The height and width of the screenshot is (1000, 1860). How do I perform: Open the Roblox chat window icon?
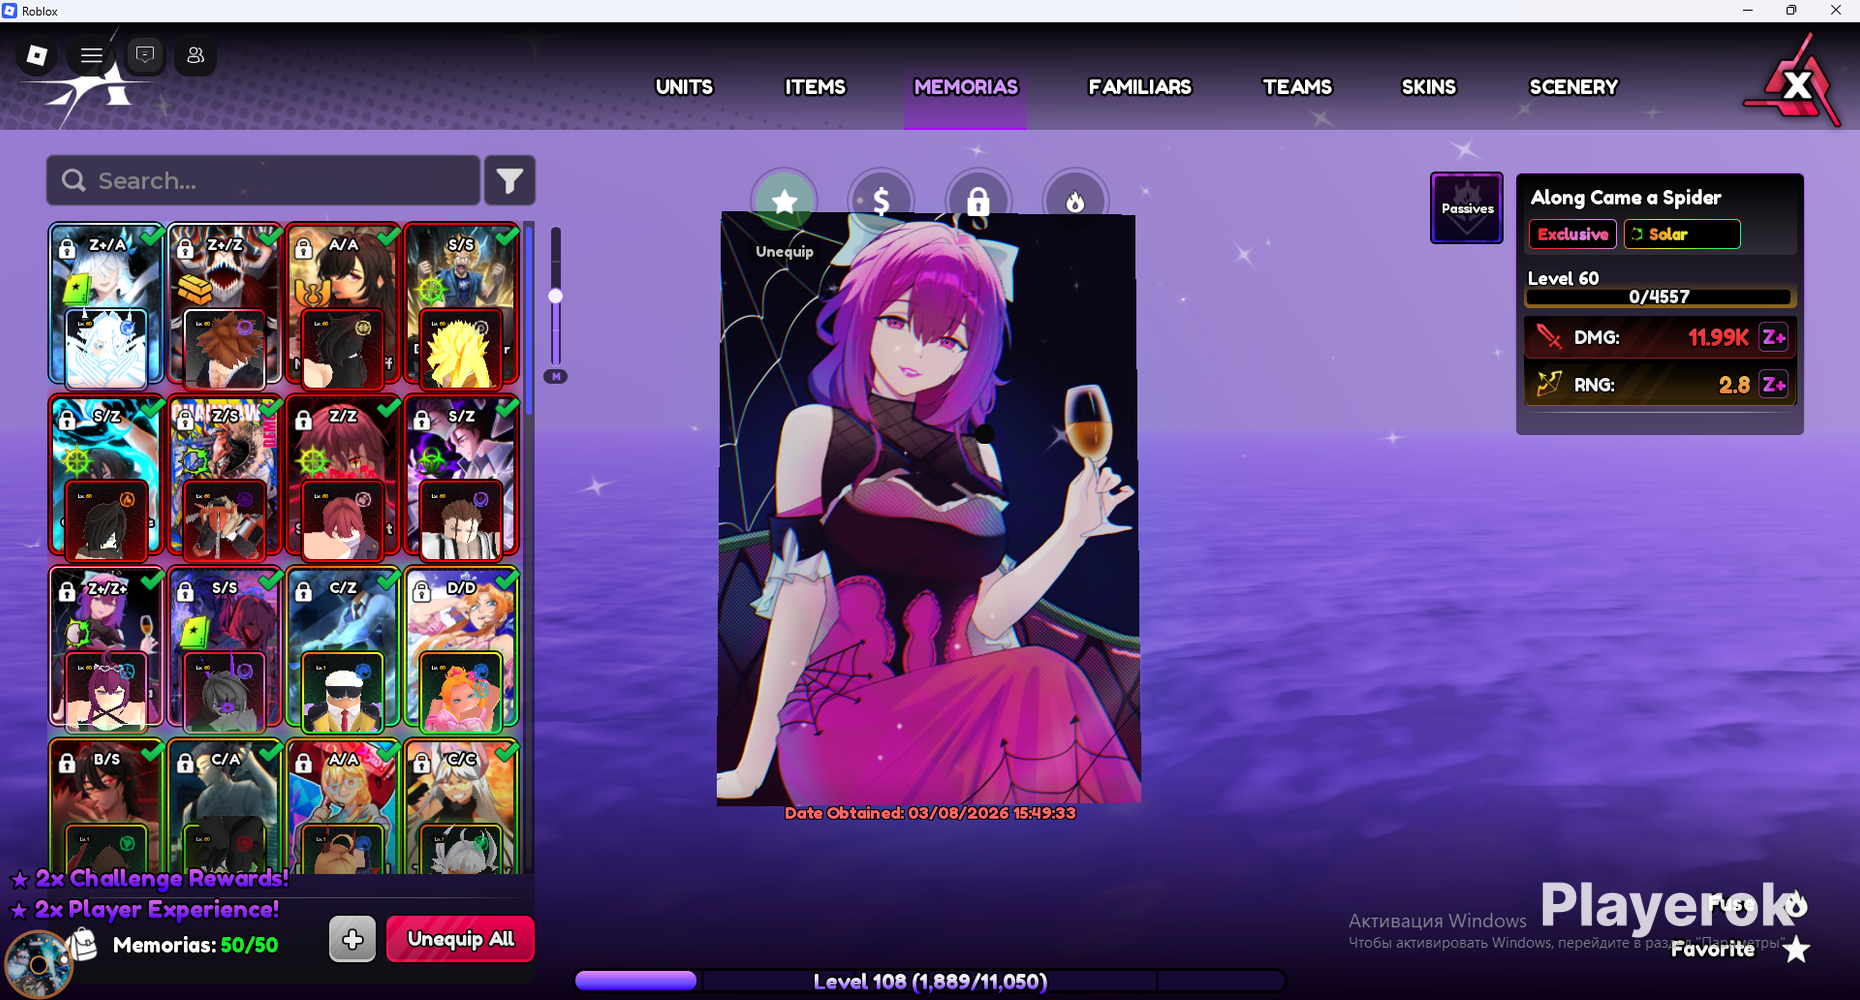(145, 56)
